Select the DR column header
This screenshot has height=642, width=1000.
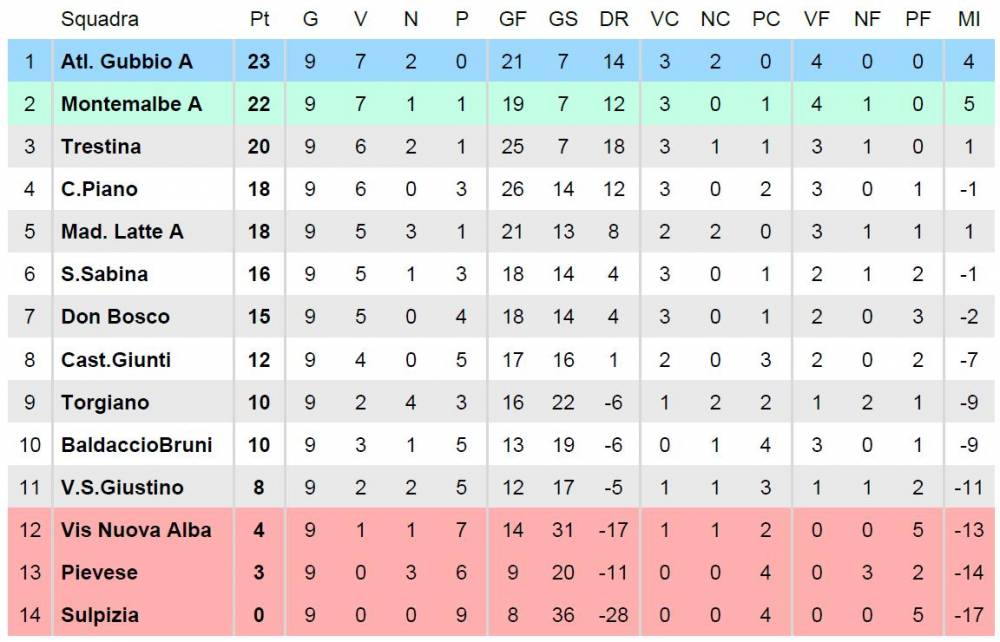pos(614,19)
